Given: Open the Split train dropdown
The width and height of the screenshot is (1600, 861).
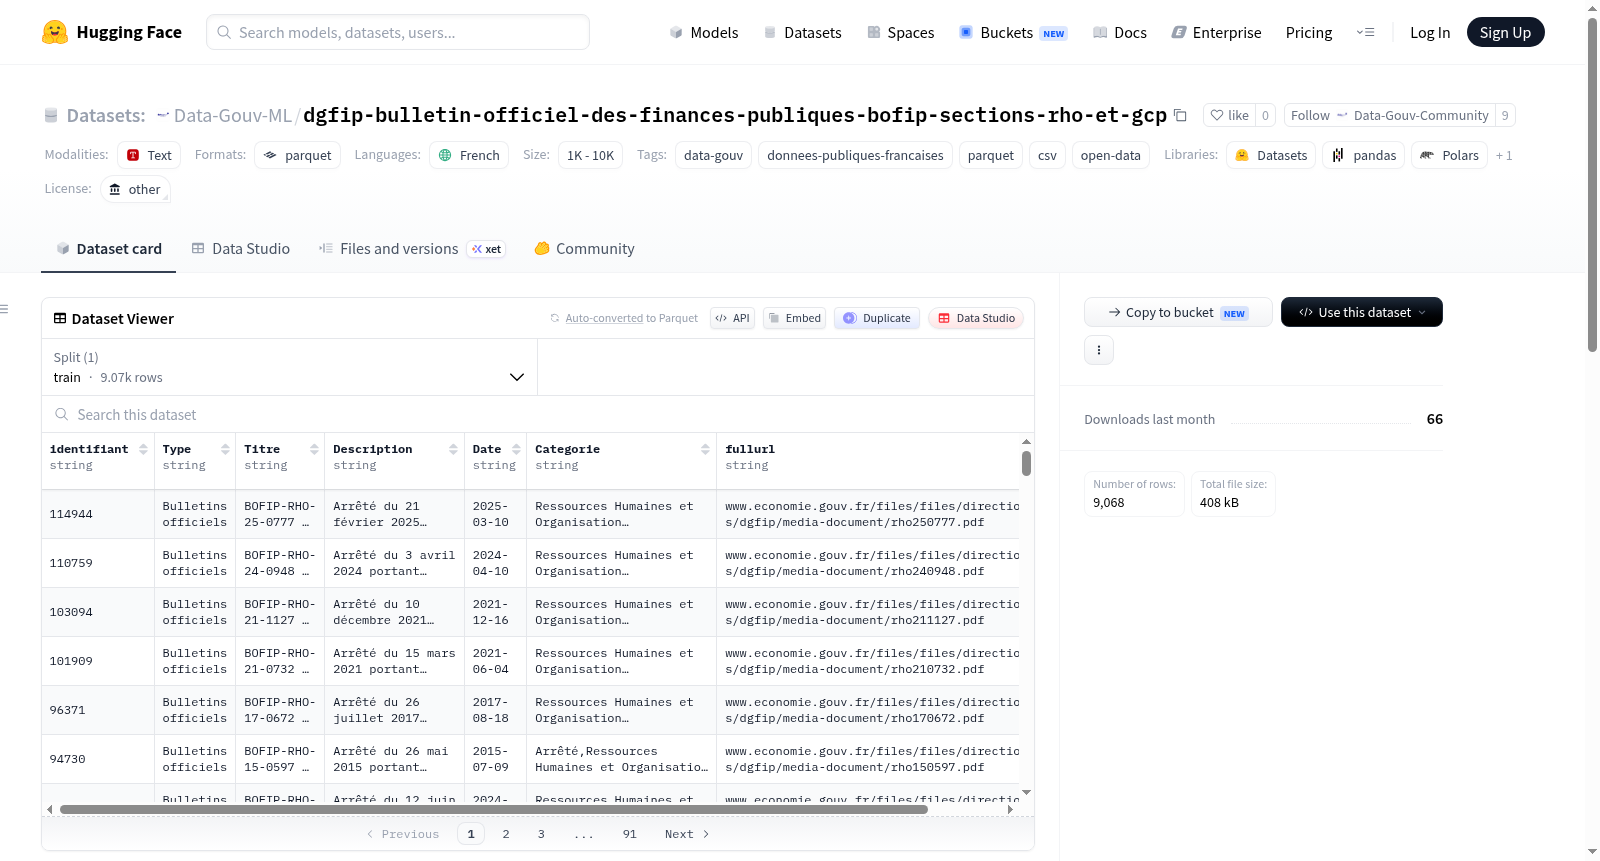Looking at the screenshot, I should [289, 367].
